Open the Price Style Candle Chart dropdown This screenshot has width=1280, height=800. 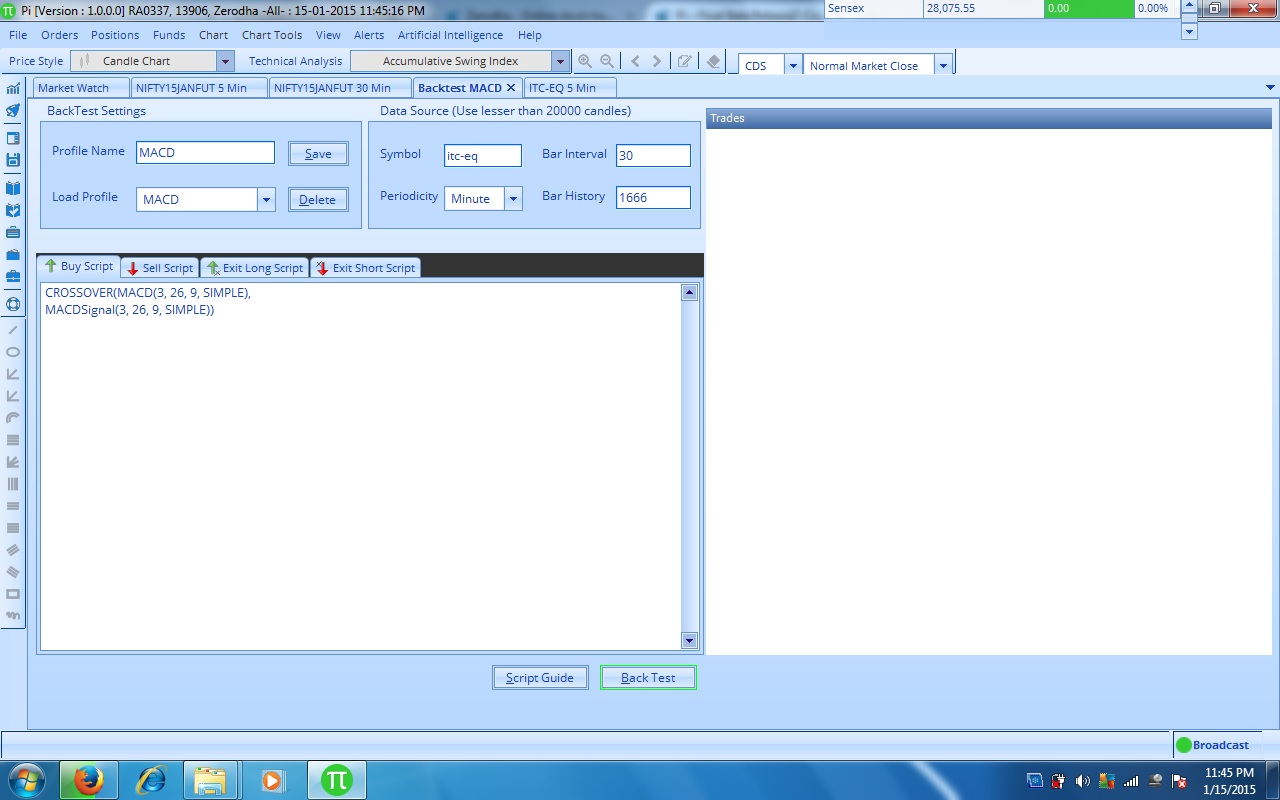tap(225, 61)
